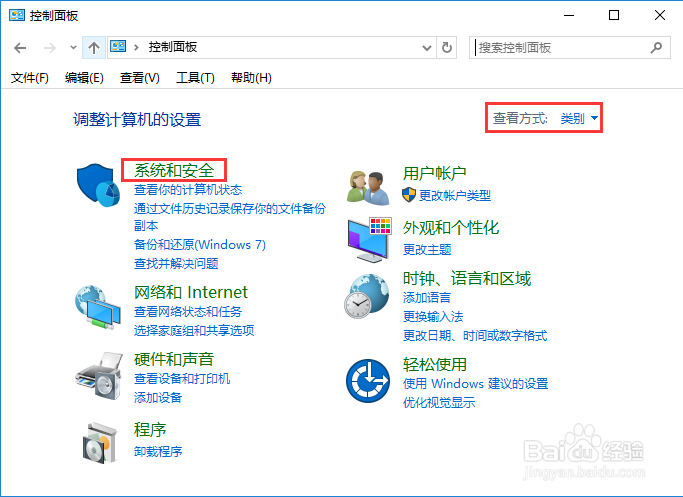The height and width of the screenshot is (497, 683).
Task: Click 添加设备 link
Action: (158, 397)
